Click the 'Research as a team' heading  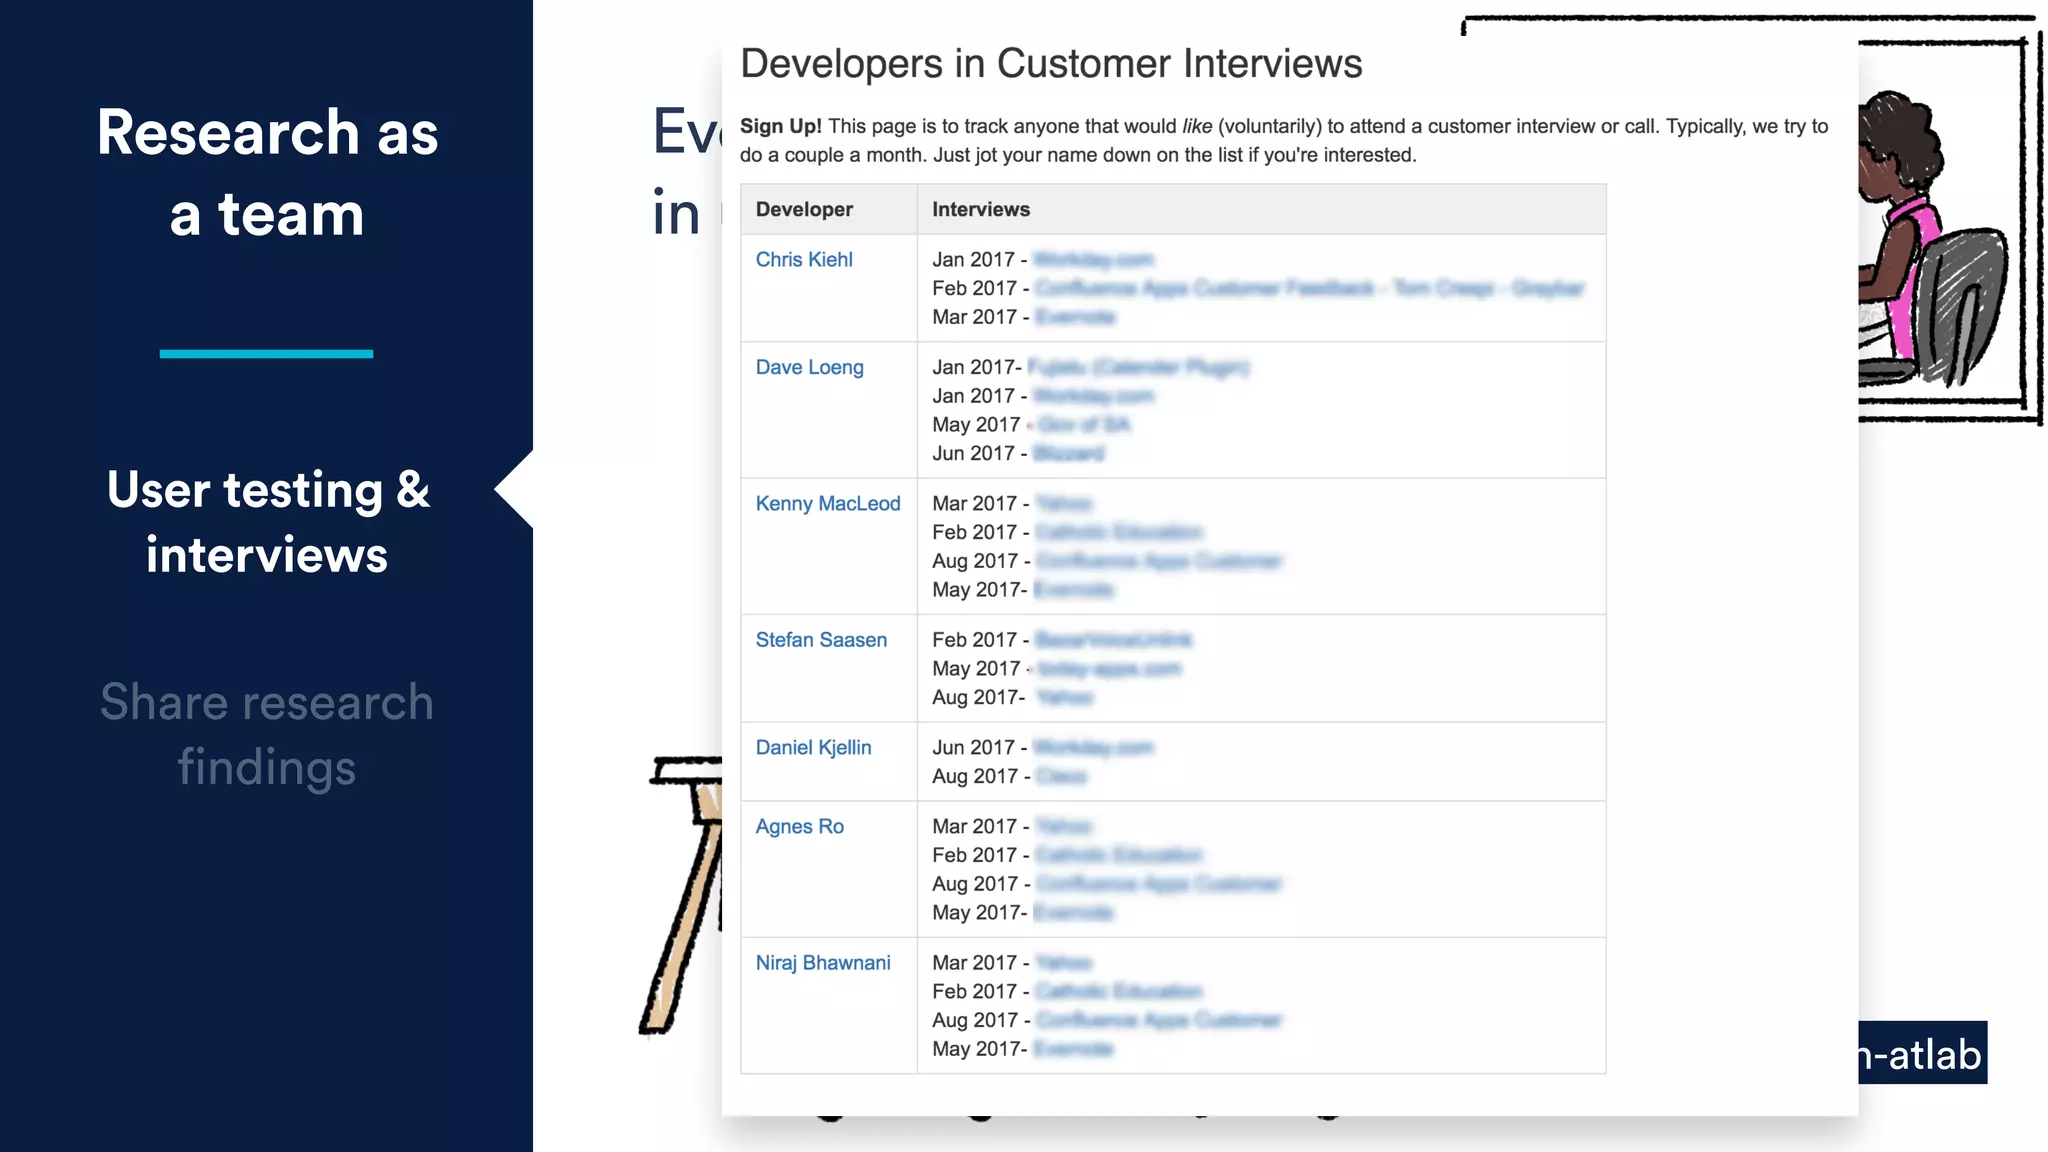267,173
